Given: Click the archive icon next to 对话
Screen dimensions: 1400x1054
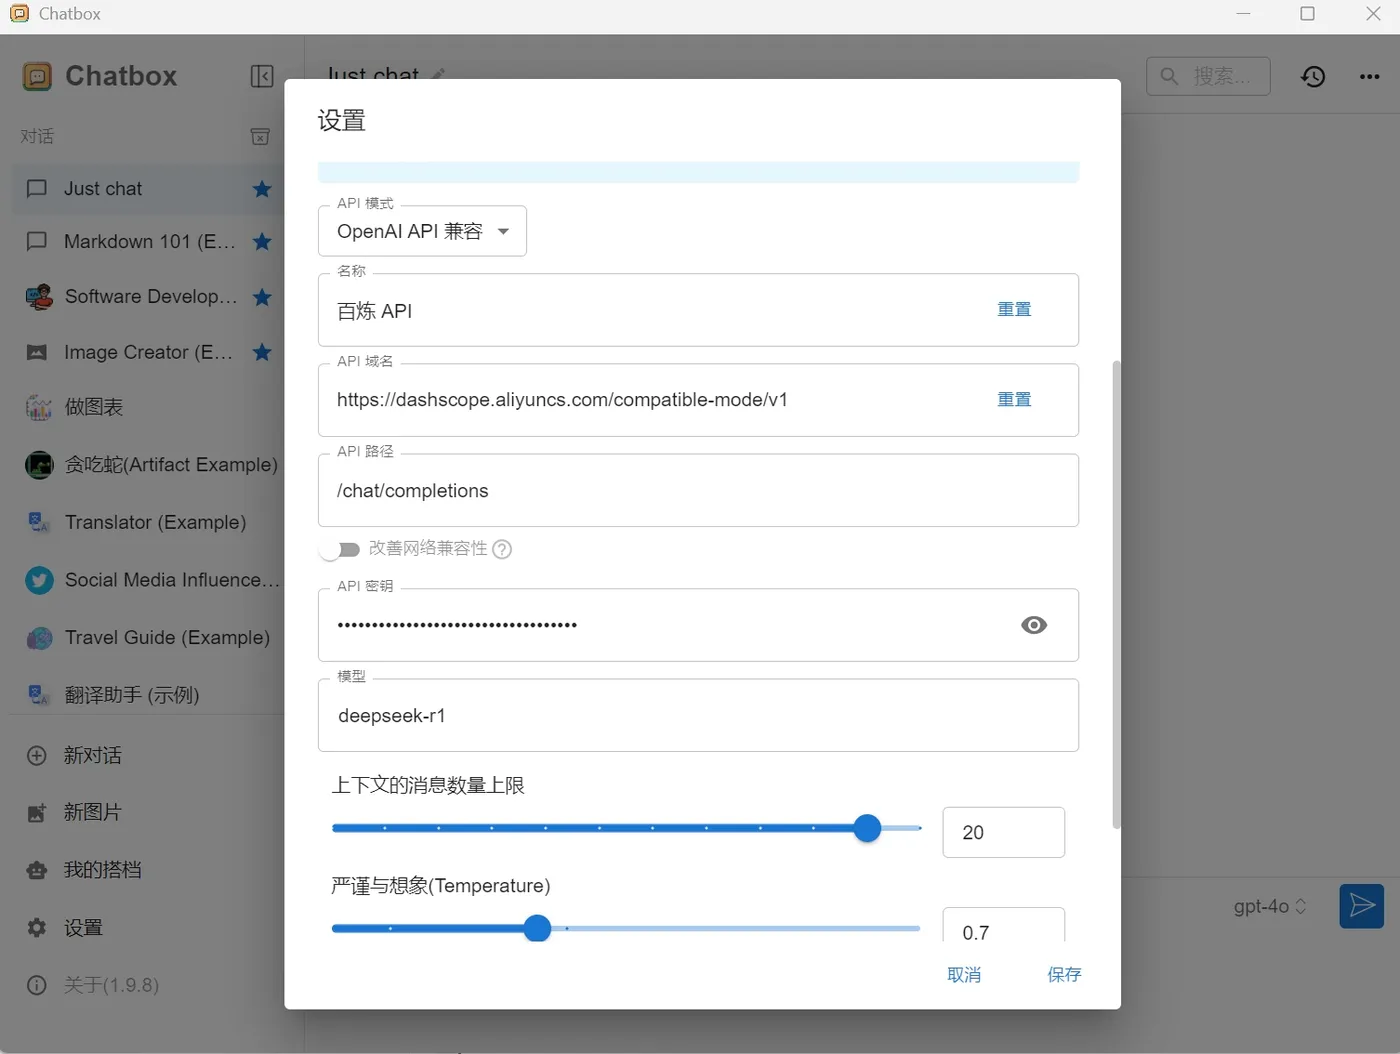Looking at the screenshot, I should [260, 137].
